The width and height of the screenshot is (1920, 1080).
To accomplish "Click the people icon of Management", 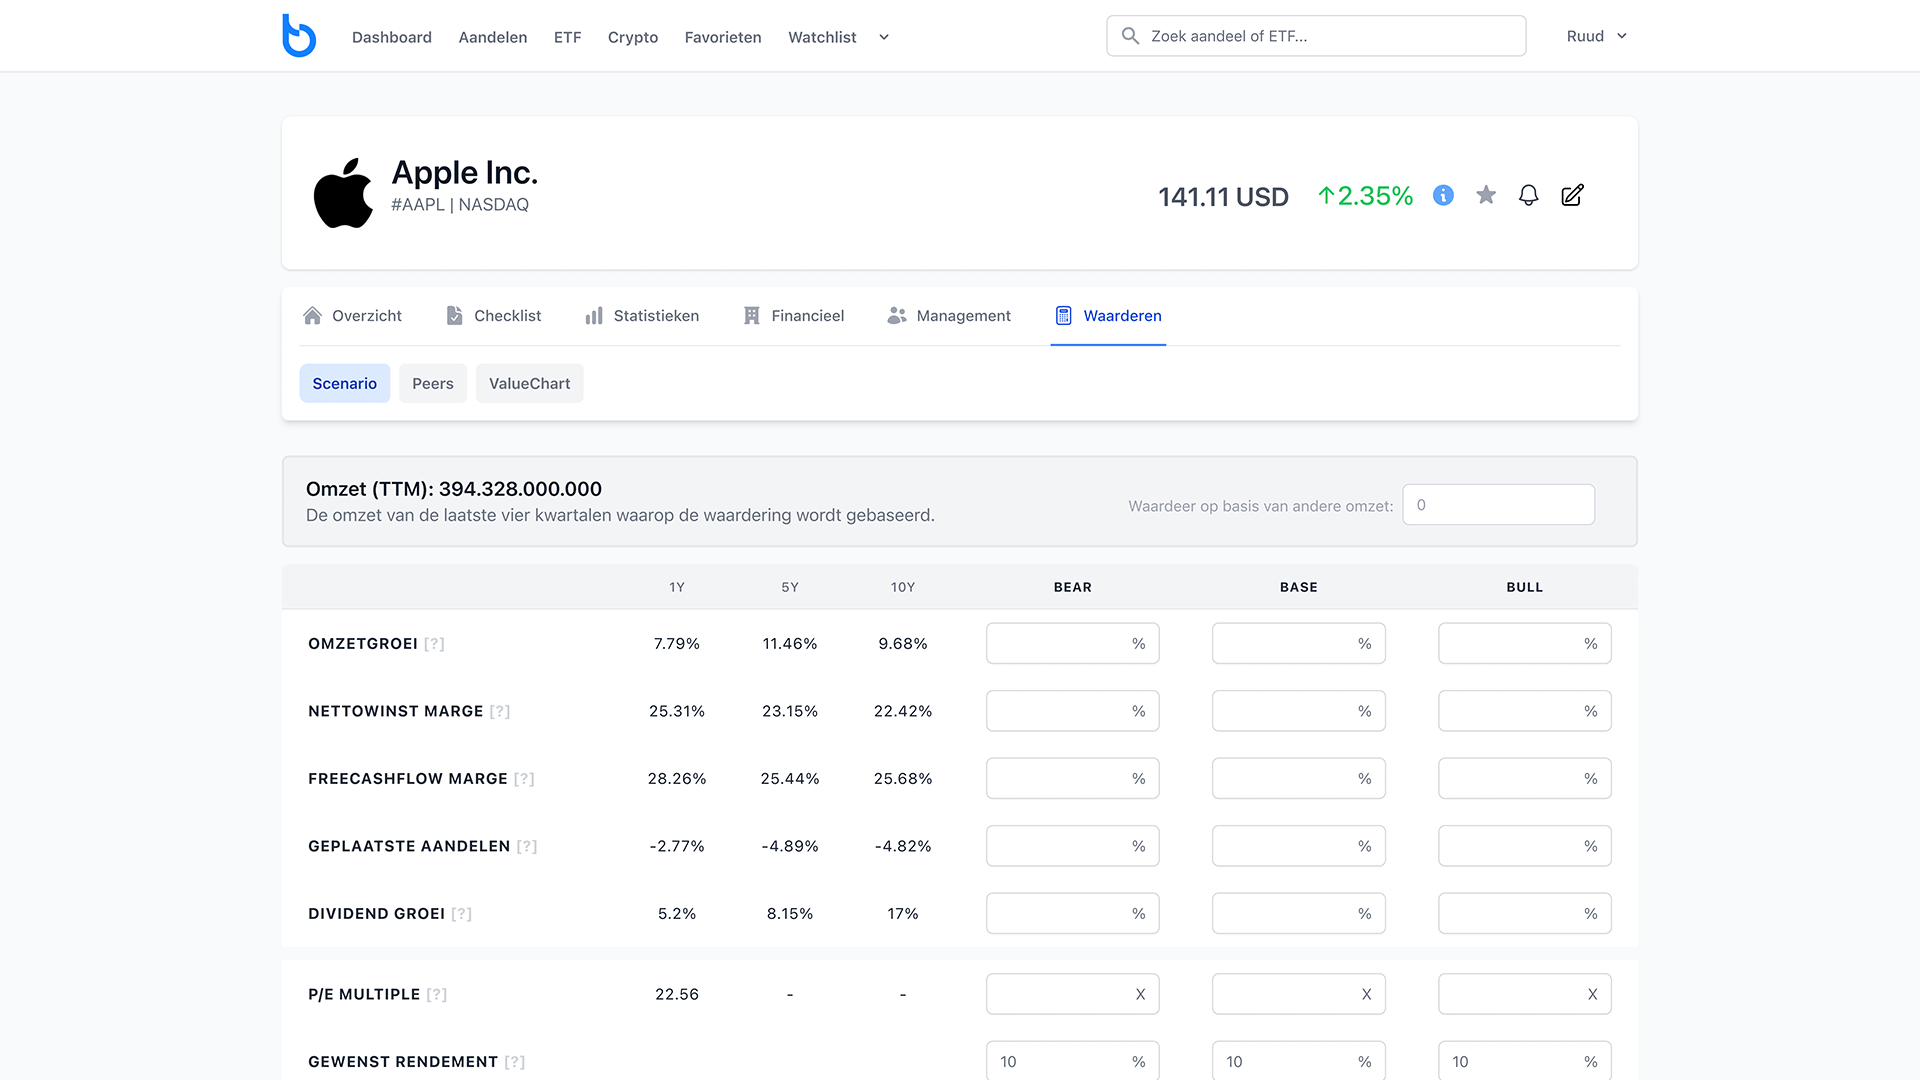I will click(897, 316).
